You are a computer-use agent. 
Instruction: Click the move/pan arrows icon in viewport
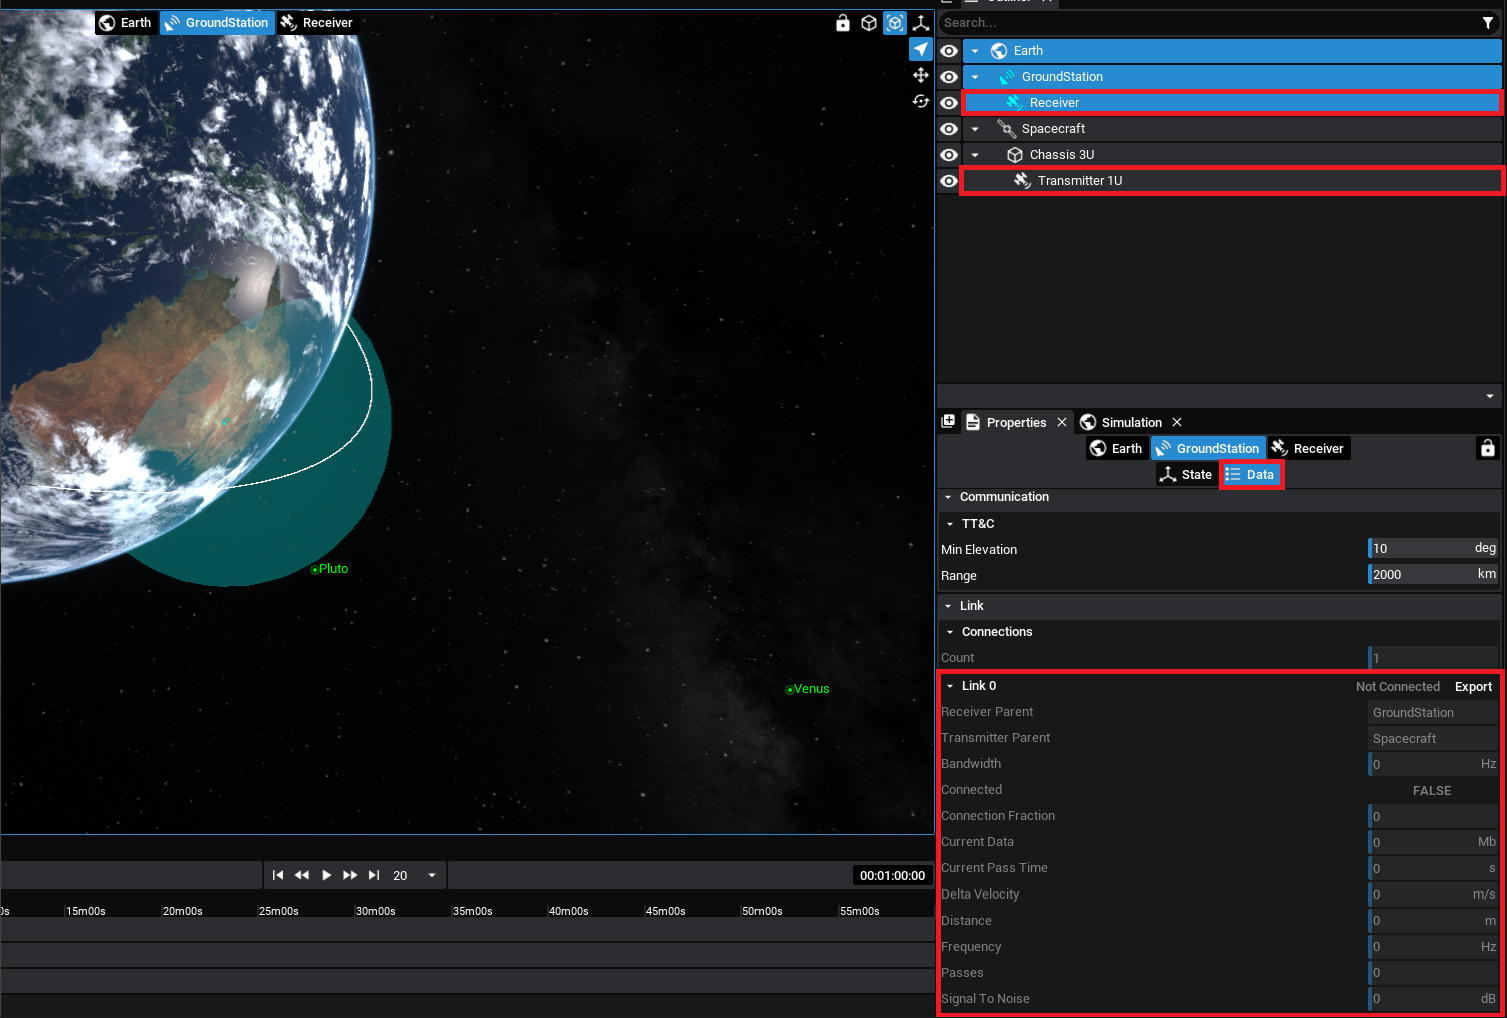[921, 75]
